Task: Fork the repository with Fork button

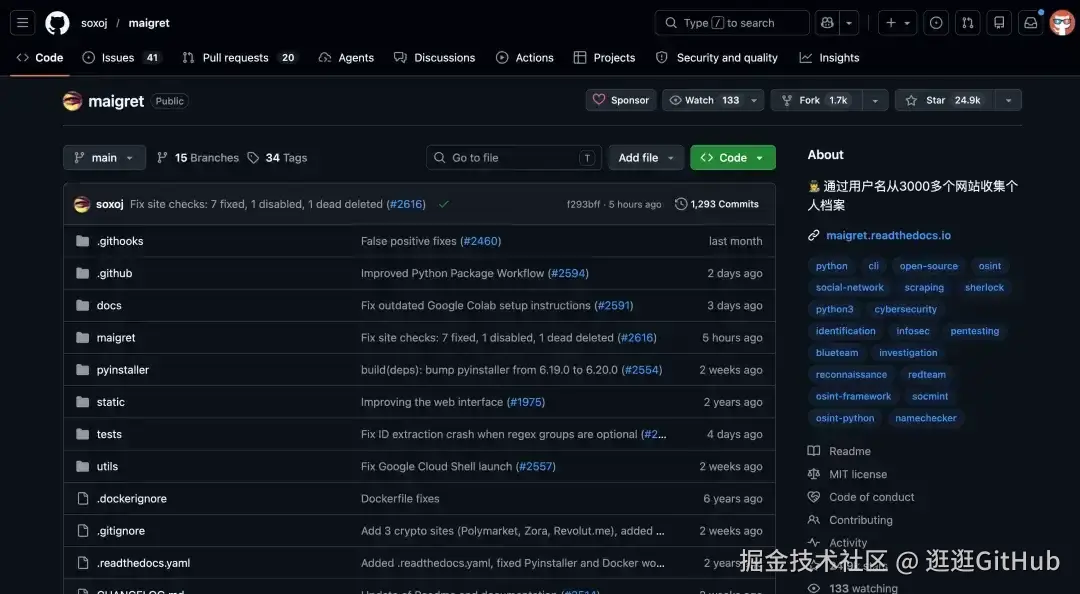Action: coord(817,101)
